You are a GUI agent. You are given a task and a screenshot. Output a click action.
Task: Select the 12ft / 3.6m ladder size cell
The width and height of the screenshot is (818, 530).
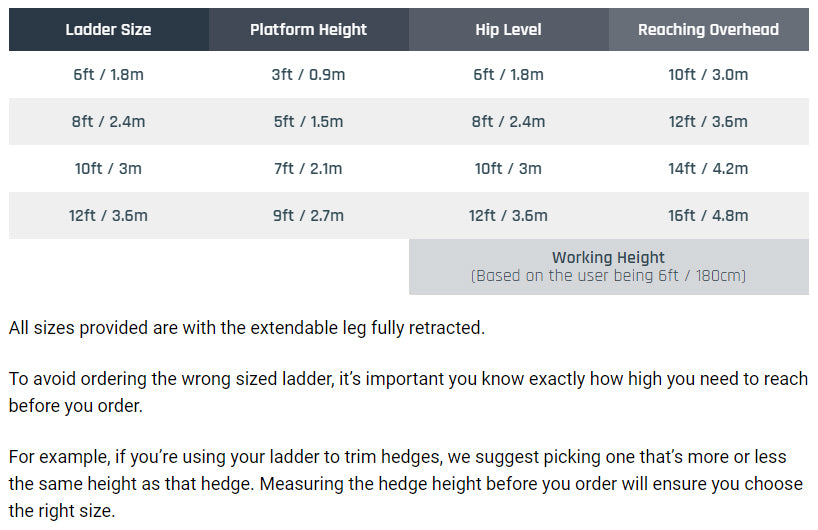point(109,215)
